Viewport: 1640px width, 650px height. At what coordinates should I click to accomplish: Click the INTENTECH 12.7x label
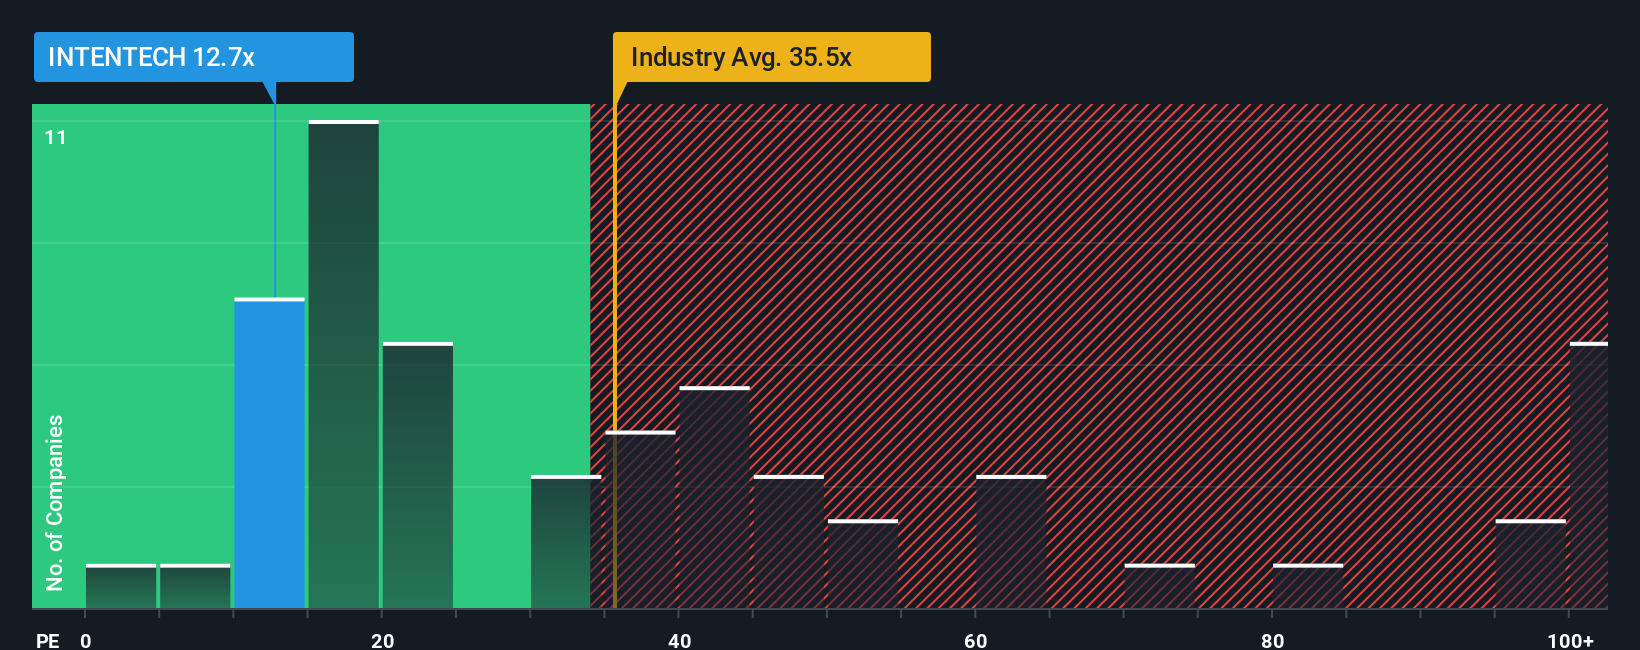tap(193, 57)
